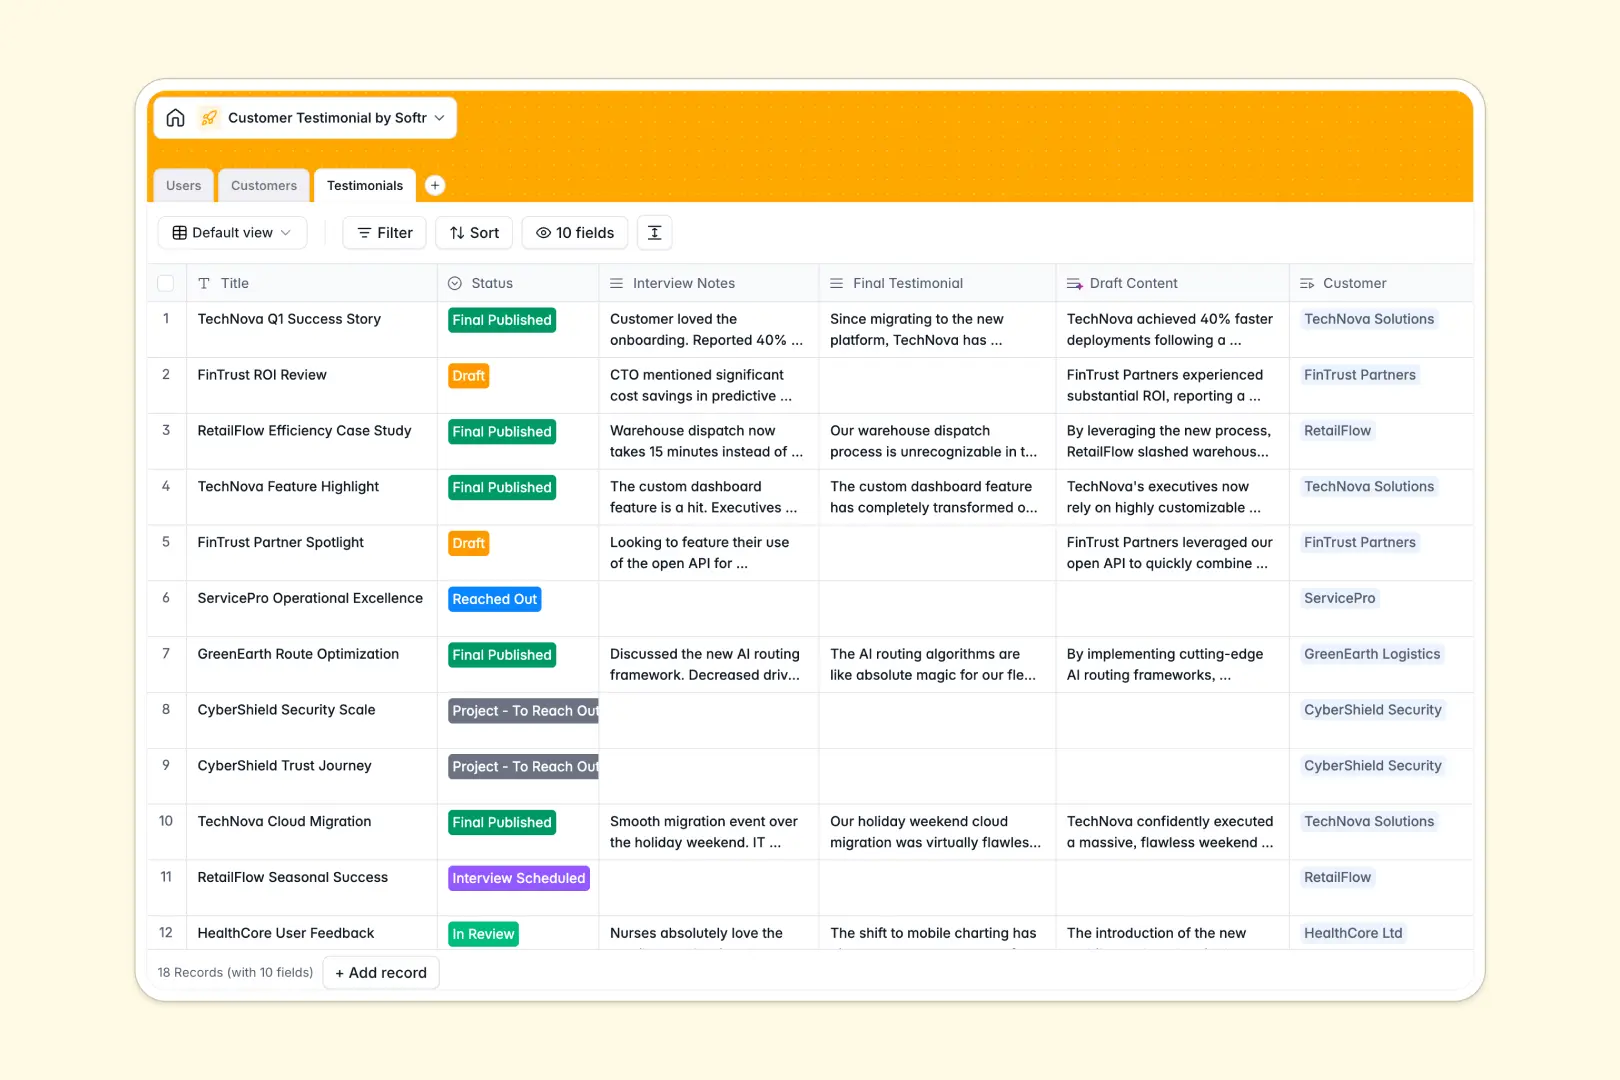Click the grid view icon on Default view
The image size is (1620, 1080).
[x=178, y=232]
